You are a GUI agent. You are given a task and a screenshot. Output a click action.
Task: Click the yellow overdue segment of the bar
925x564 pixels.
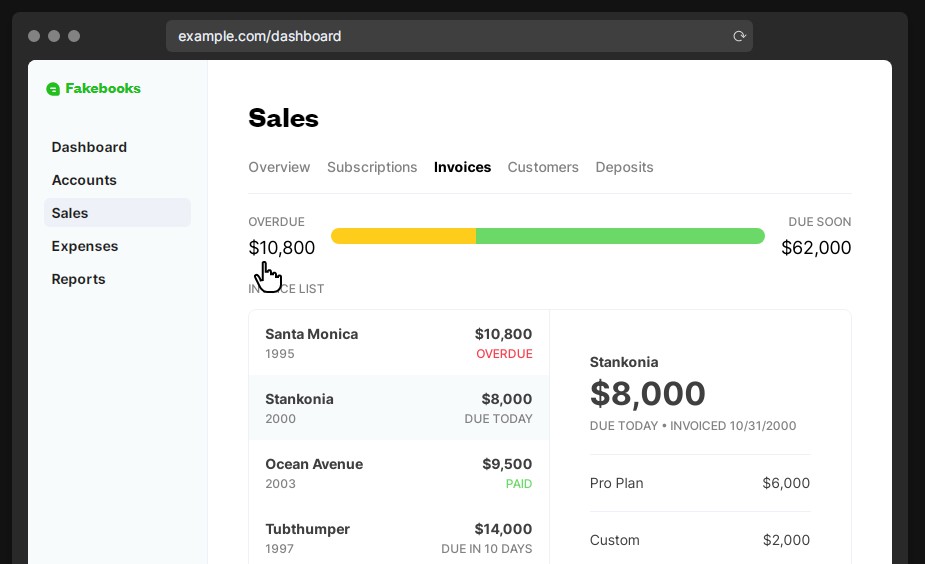tap(404, 236)
